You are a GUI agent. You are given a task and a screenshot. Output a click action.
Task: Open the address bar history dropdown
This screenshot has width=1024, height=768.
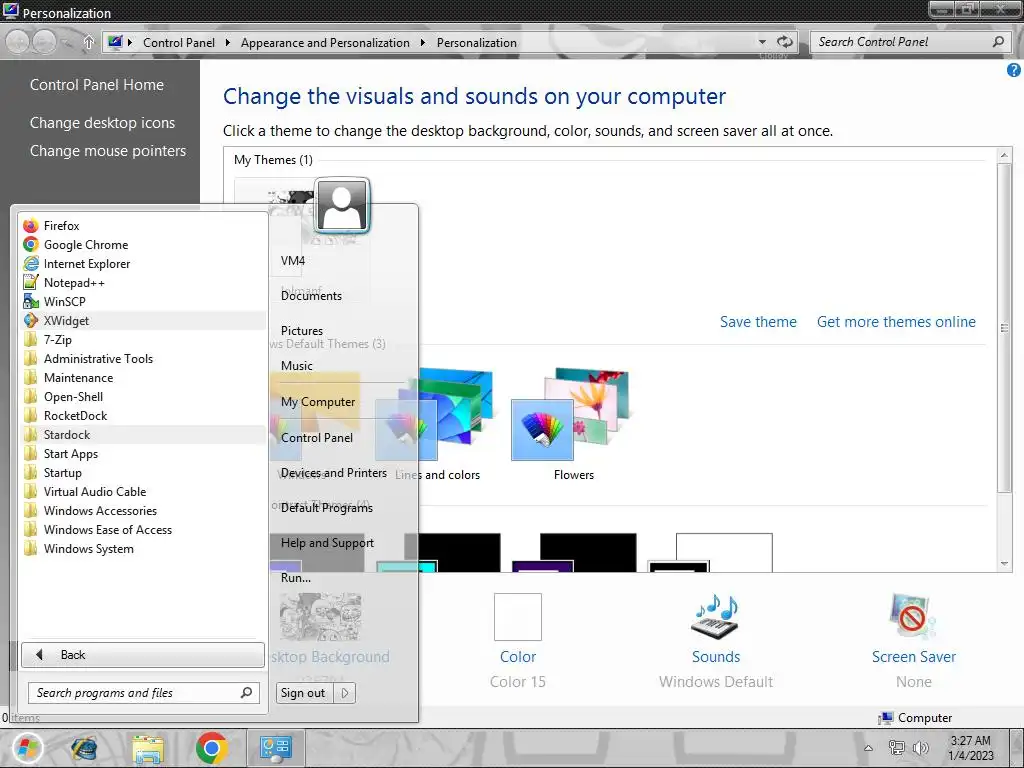click(x=762, y=42)
